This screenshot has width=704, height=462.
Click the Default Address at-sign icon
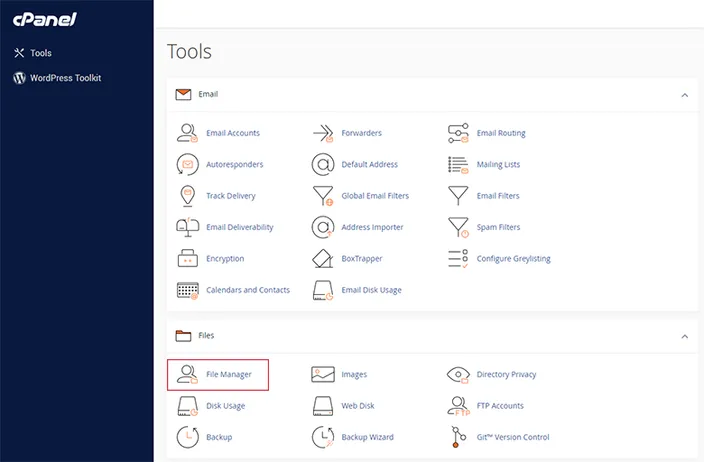323,164
